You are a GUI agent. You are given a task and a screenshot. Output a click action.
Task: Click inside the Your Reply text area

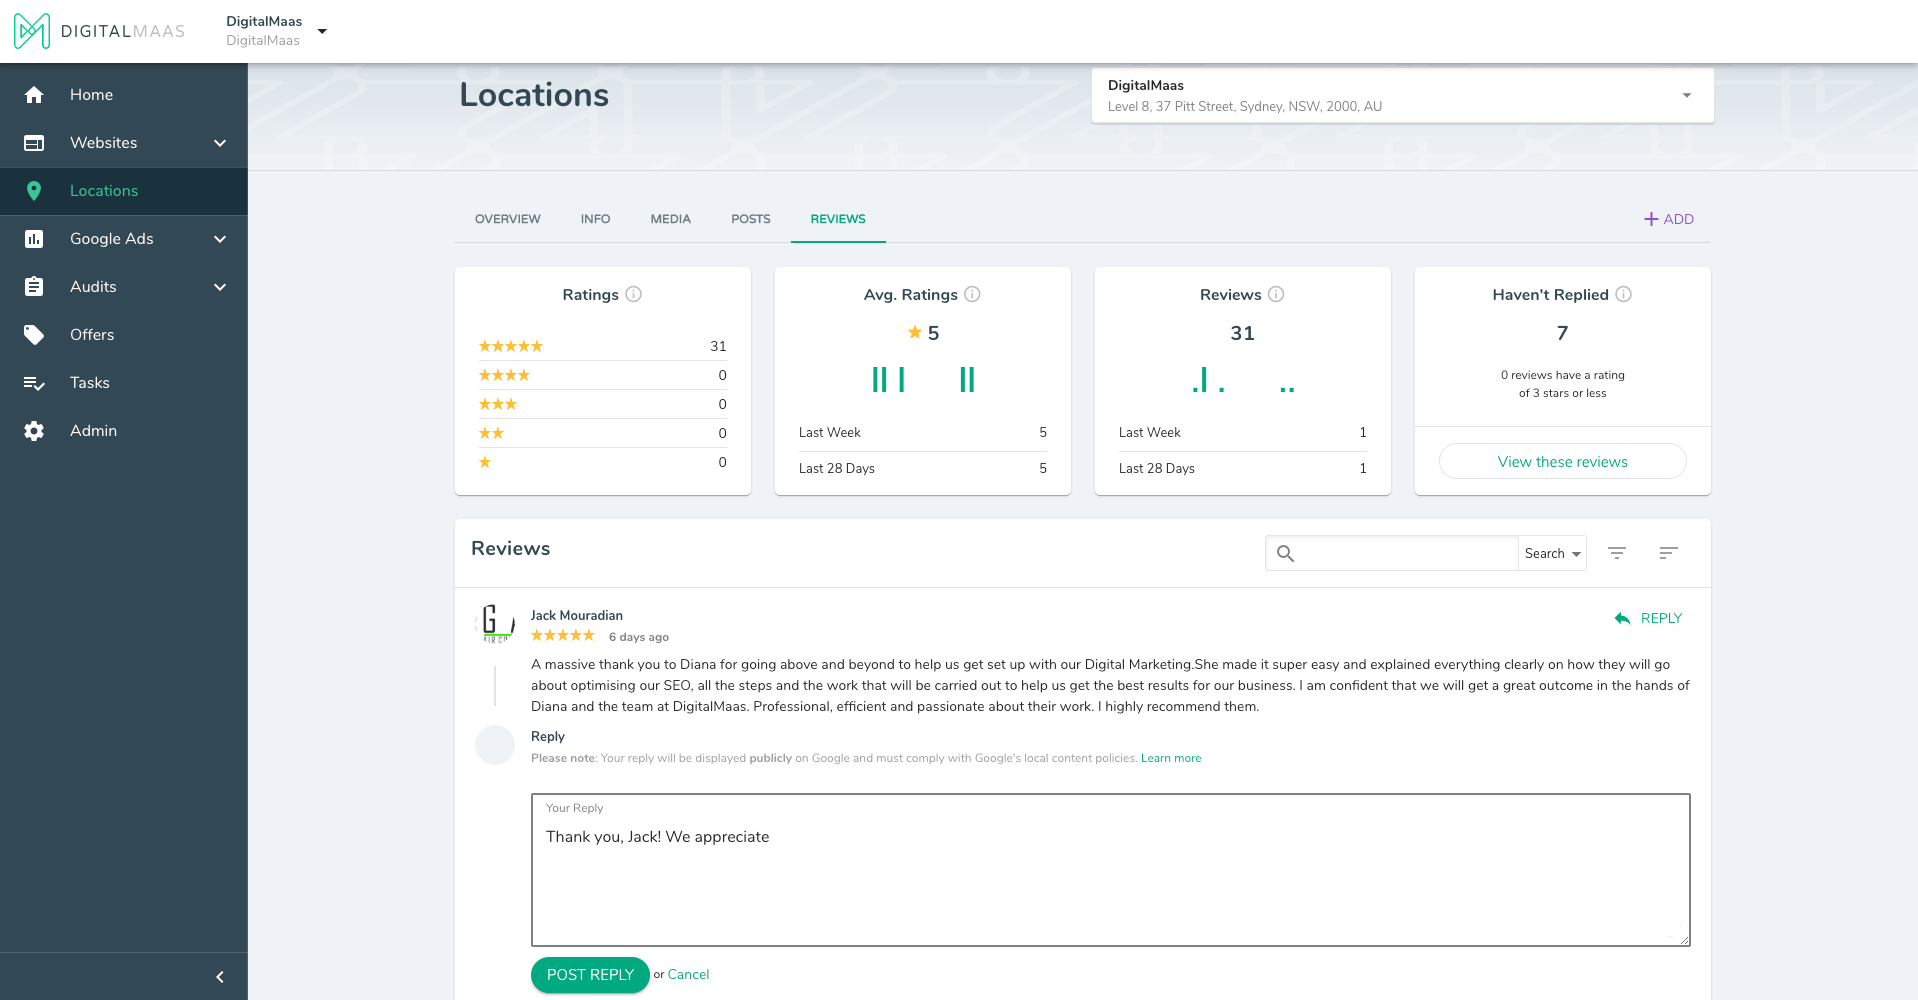pos(1110,870)
